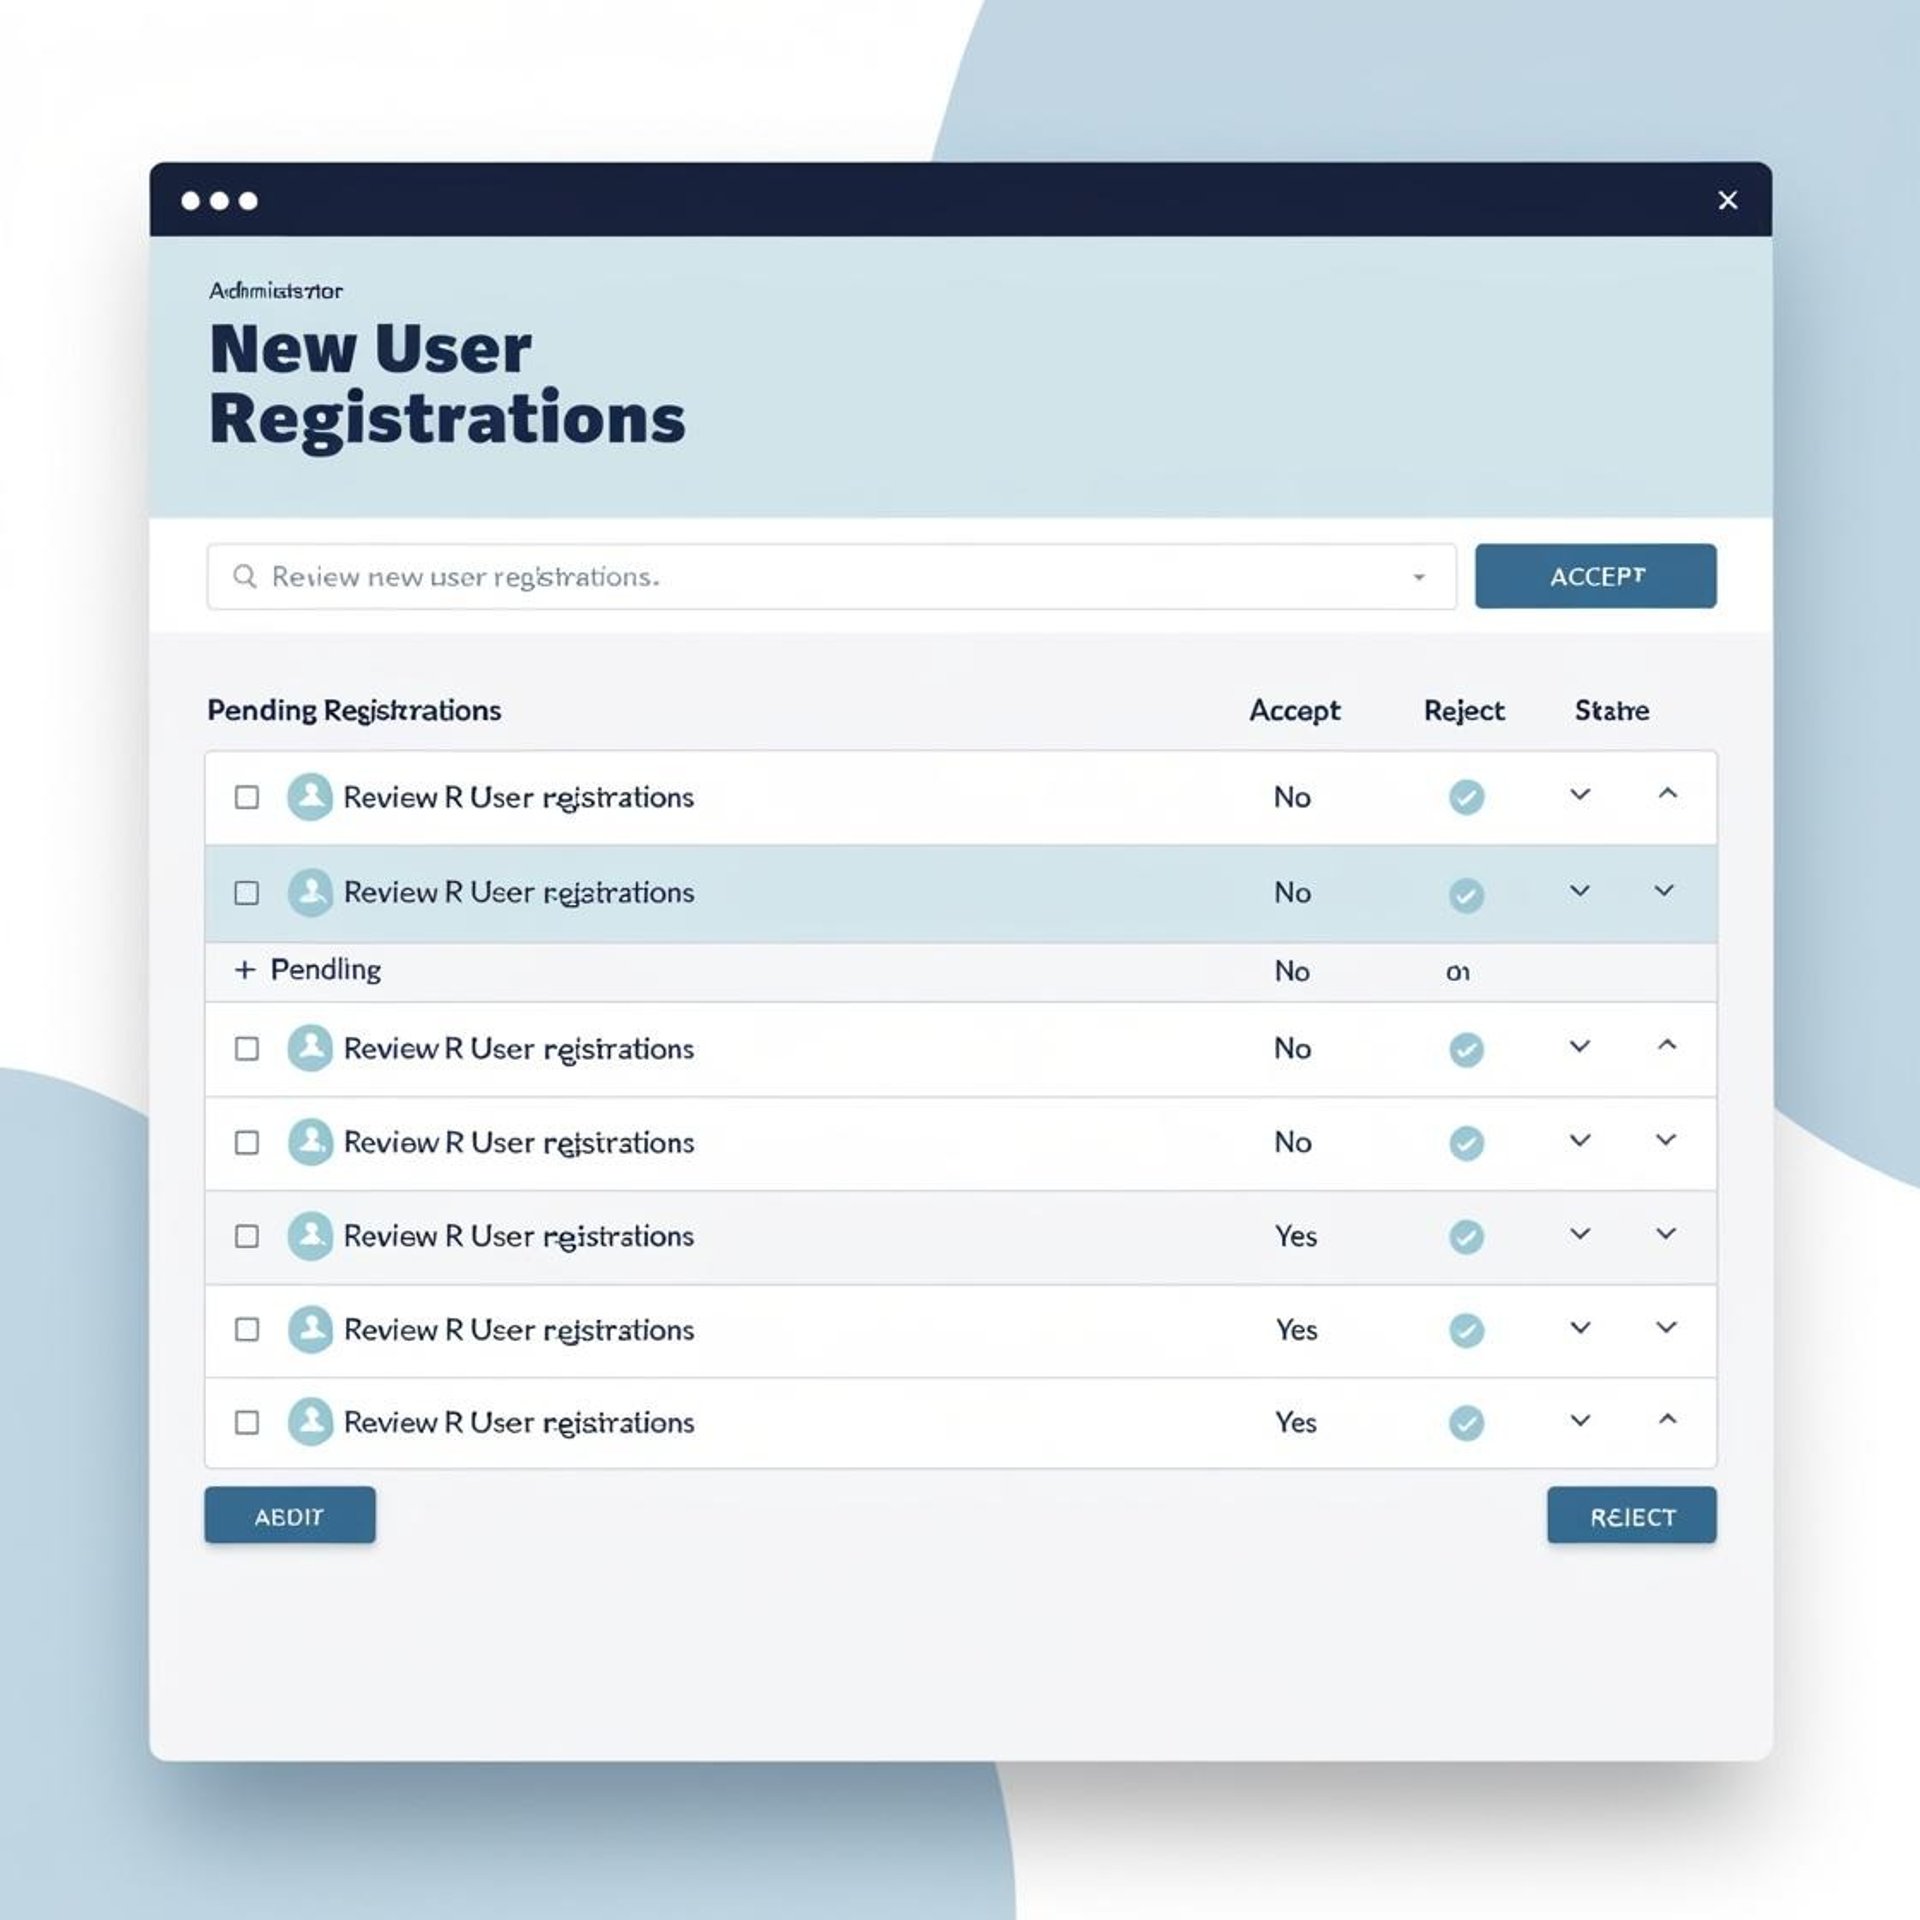Click user avatar icon in first row
Image resolution: width=1920 pixels, height=1920 pixels.
(x=310, y=797)
